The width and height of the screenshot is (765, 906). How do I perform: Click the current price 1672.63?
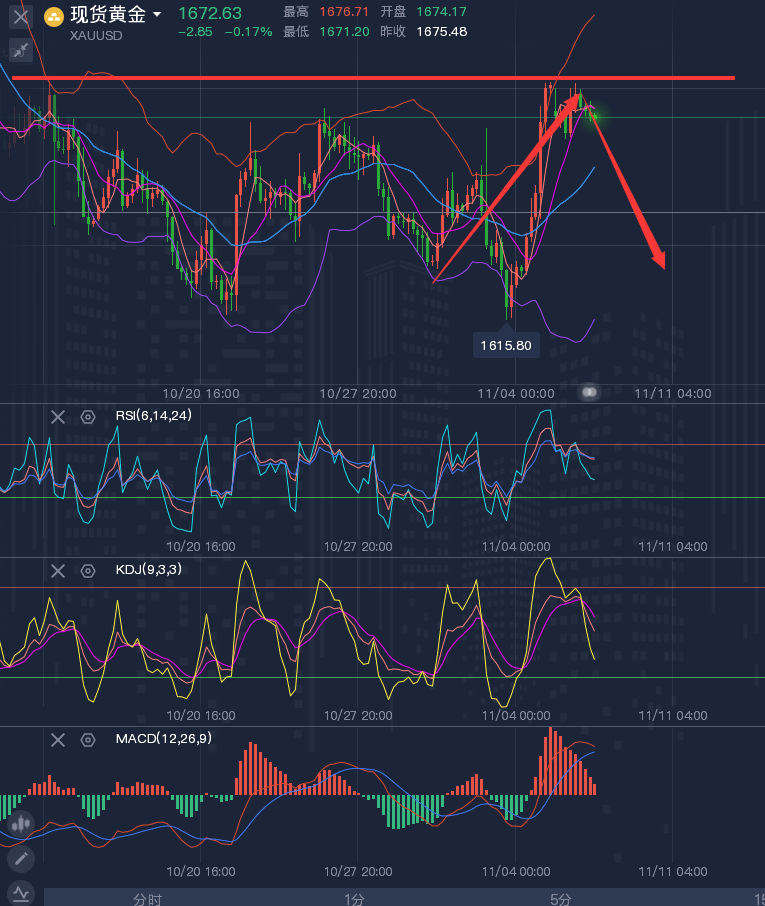210,13
